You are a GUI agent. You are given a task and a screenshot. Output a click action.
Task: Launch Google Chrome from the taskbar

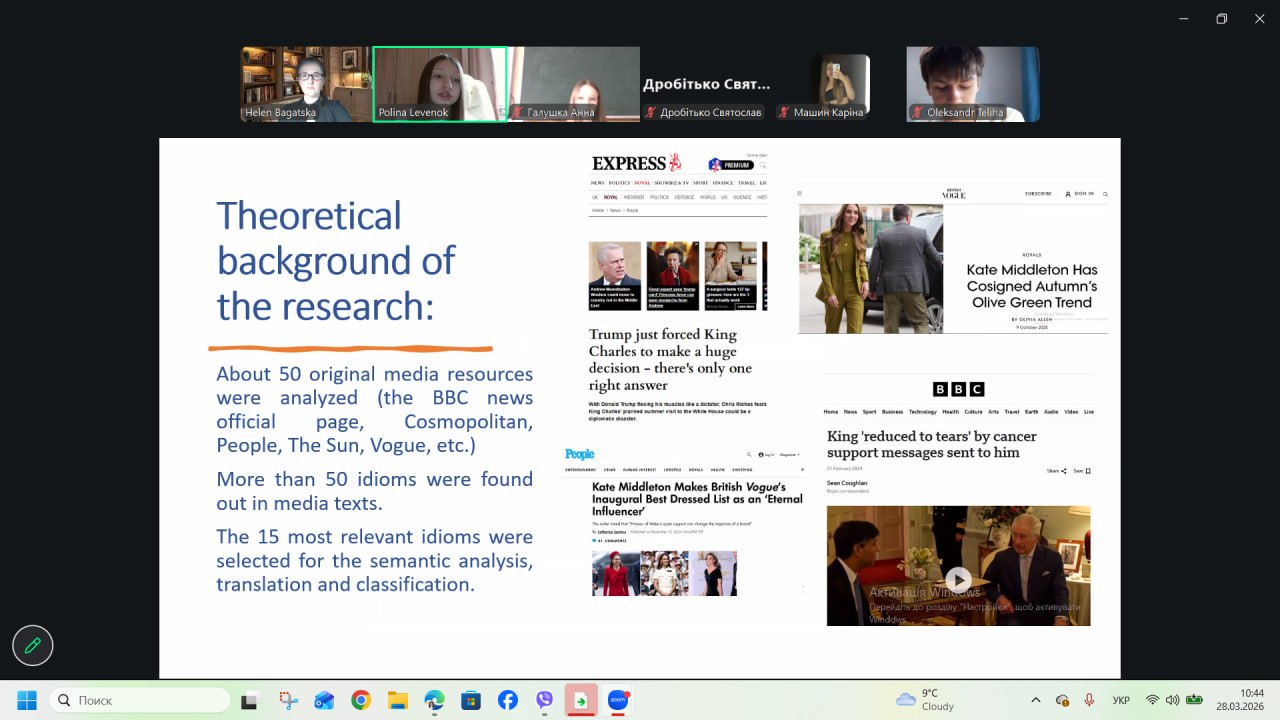click(361, 700)
